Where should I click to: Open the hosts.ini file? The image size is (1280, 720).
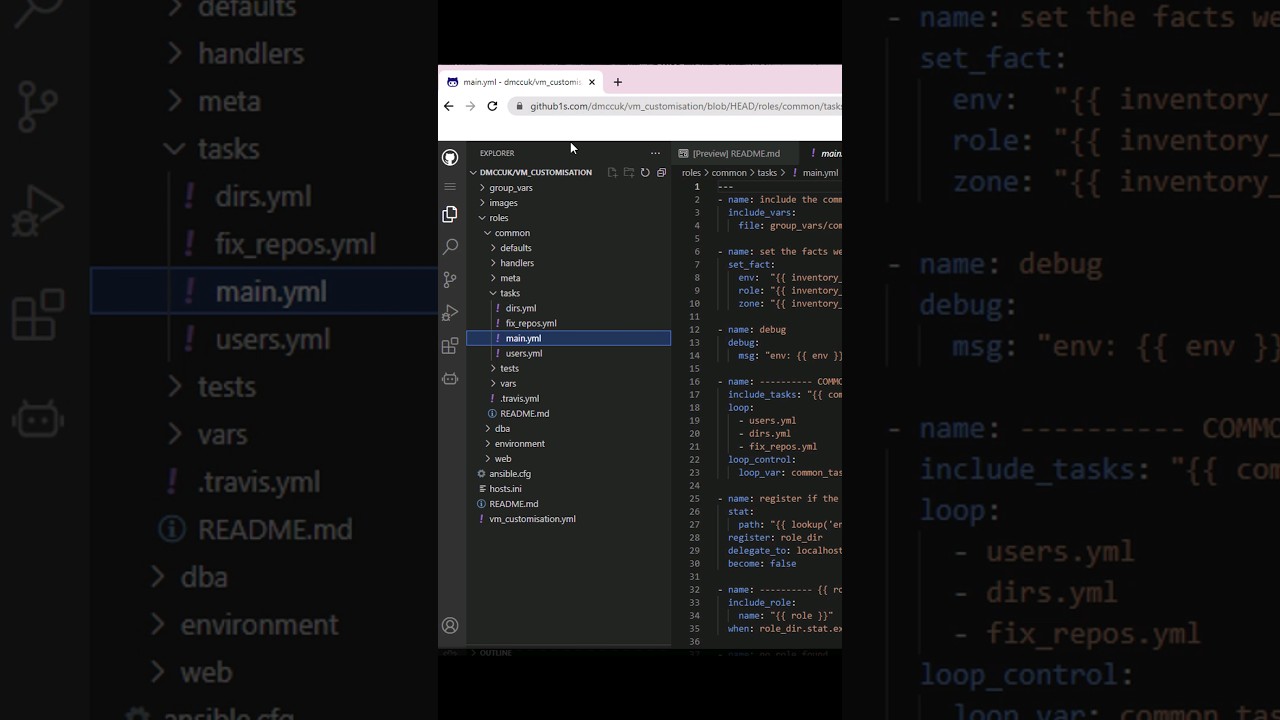click(505, 488)
